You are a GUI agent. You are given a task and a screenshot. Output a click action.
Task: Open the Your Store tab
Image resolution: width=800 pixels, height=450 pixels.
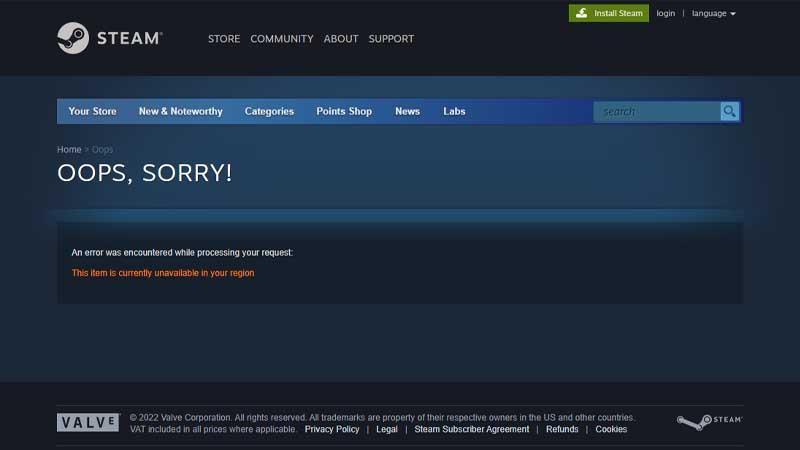coord(92,111)
